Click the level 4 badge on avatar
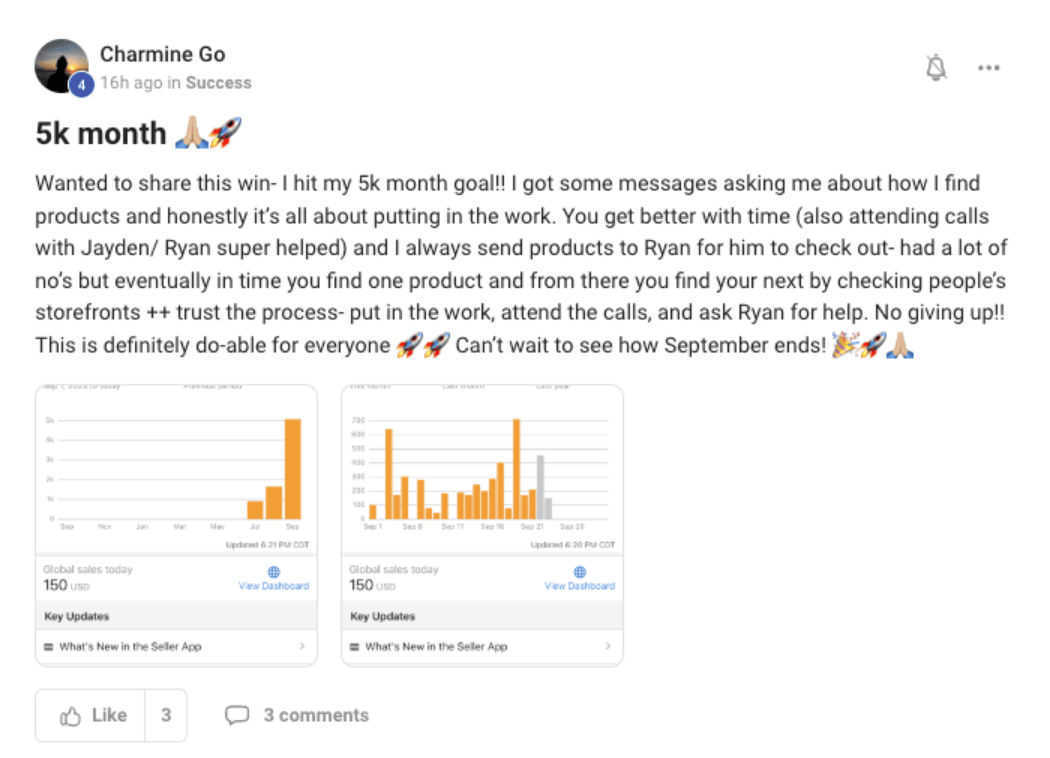Viewport: 1050px width, 758px height. (81, 86)
